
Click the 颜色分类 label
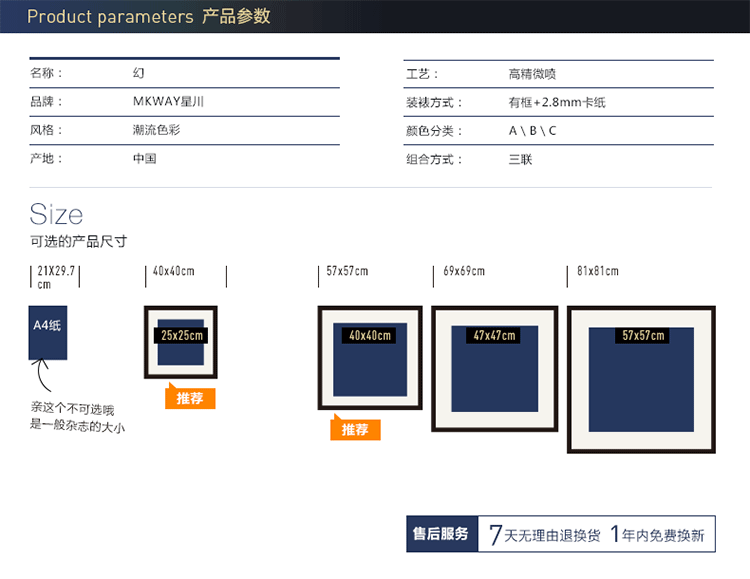click(434, 131)
